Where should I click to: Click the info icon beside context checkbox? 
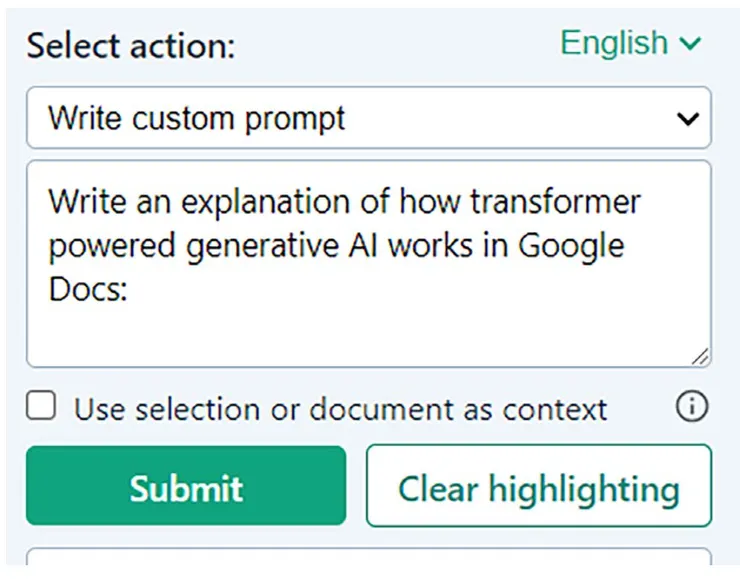tap(692, 407)
